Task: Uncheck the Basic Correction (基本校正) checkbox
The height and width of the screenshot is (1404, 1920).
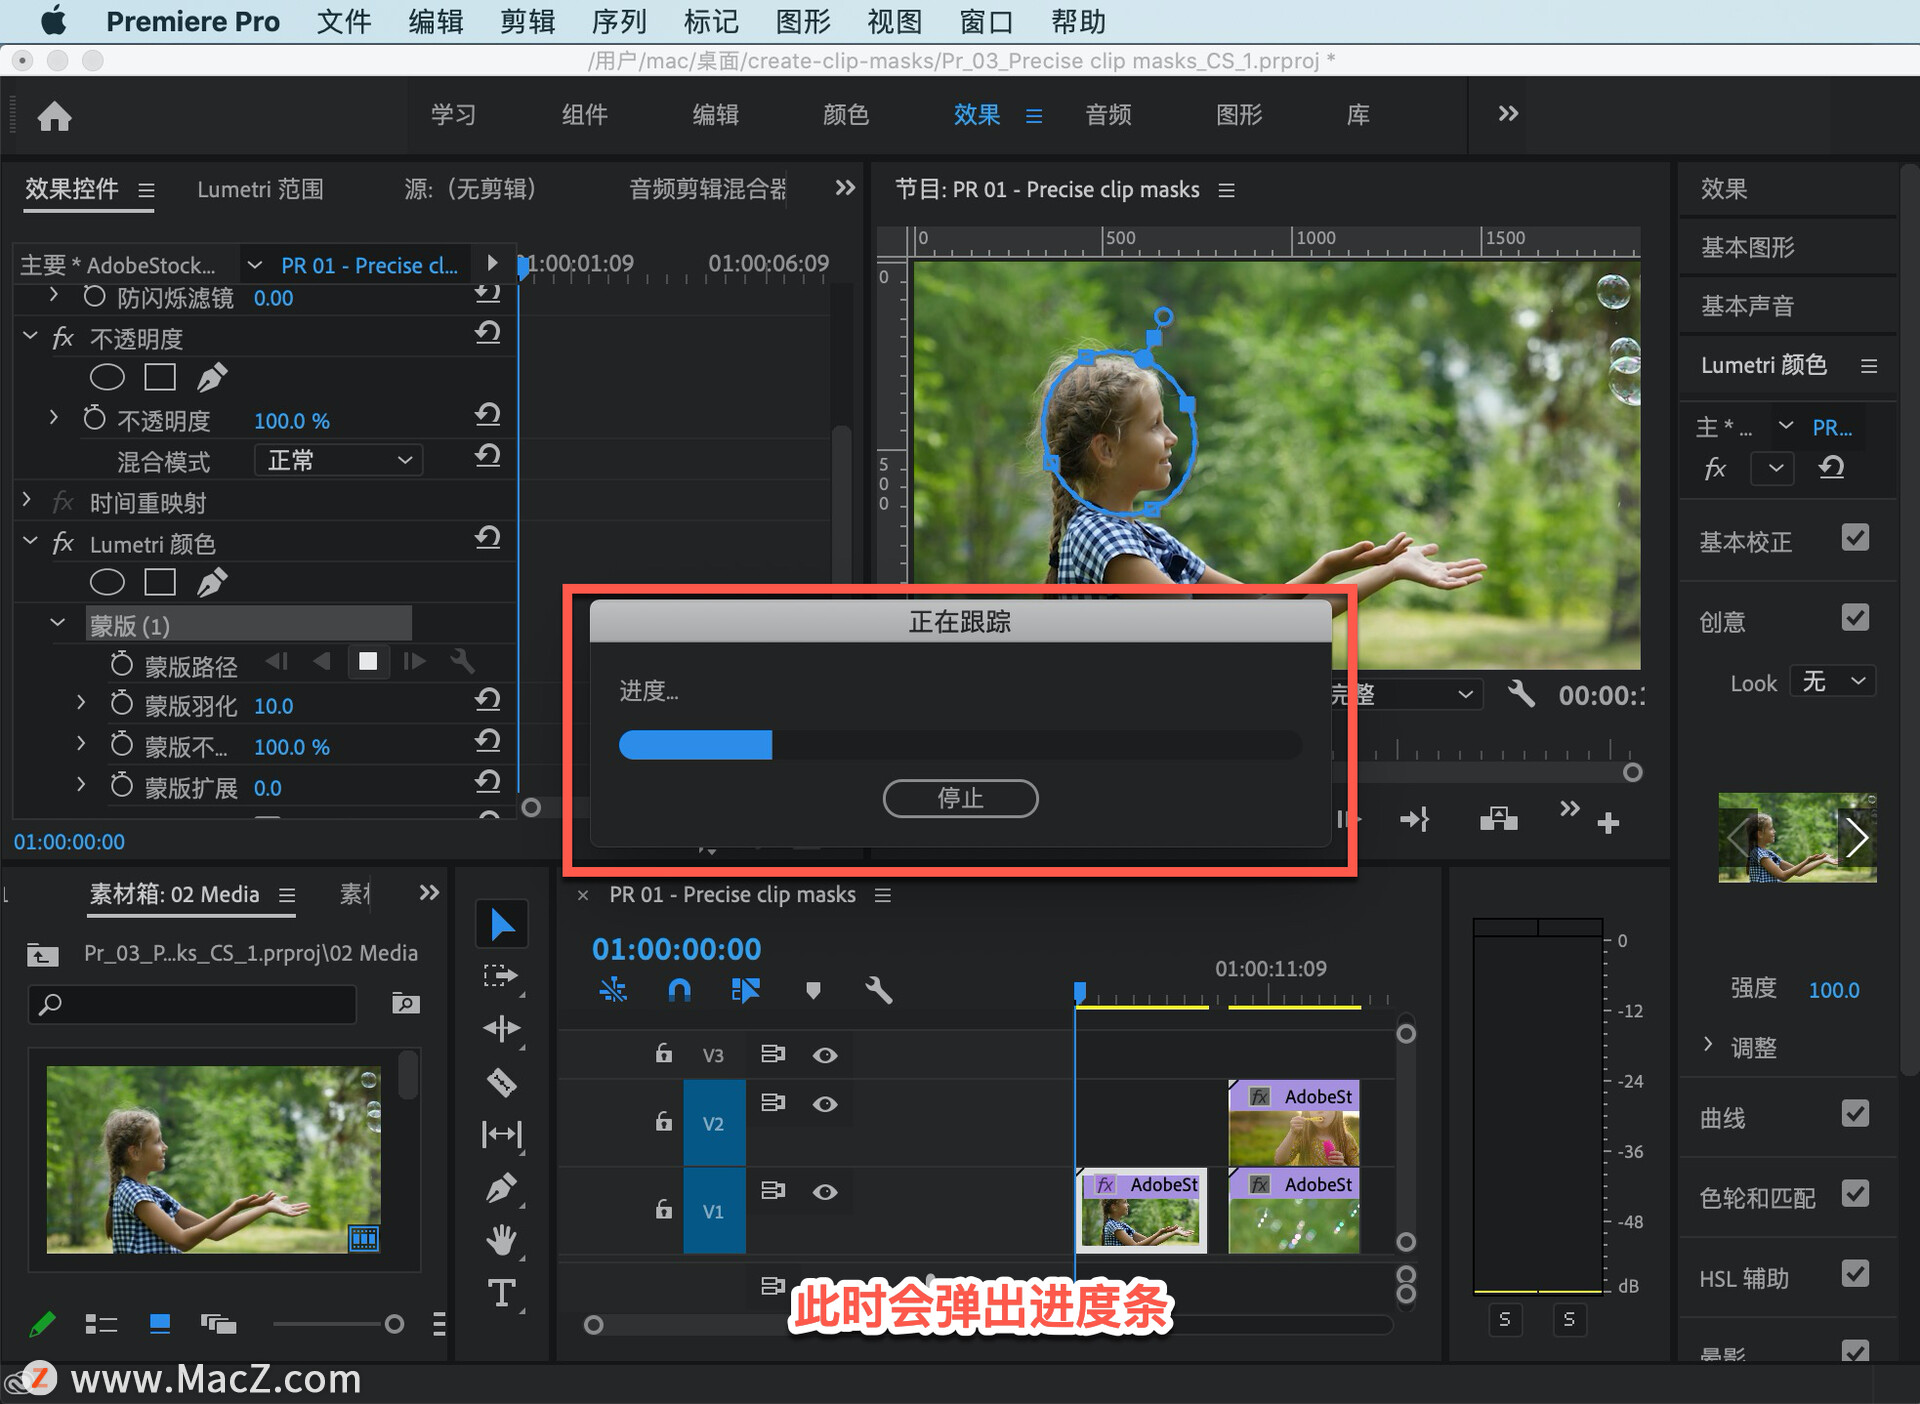Action: tap(1855, 538)
